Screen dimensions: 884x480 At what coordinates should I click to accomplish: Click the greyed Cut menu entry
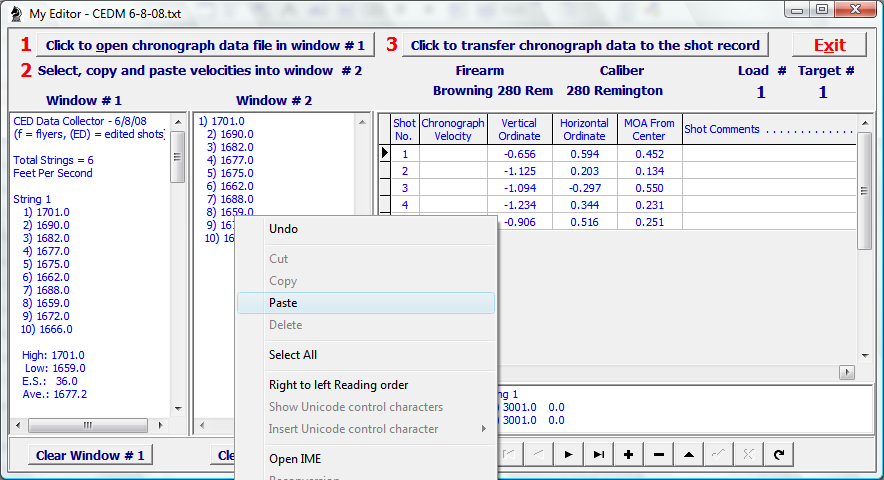pos(366,259)
